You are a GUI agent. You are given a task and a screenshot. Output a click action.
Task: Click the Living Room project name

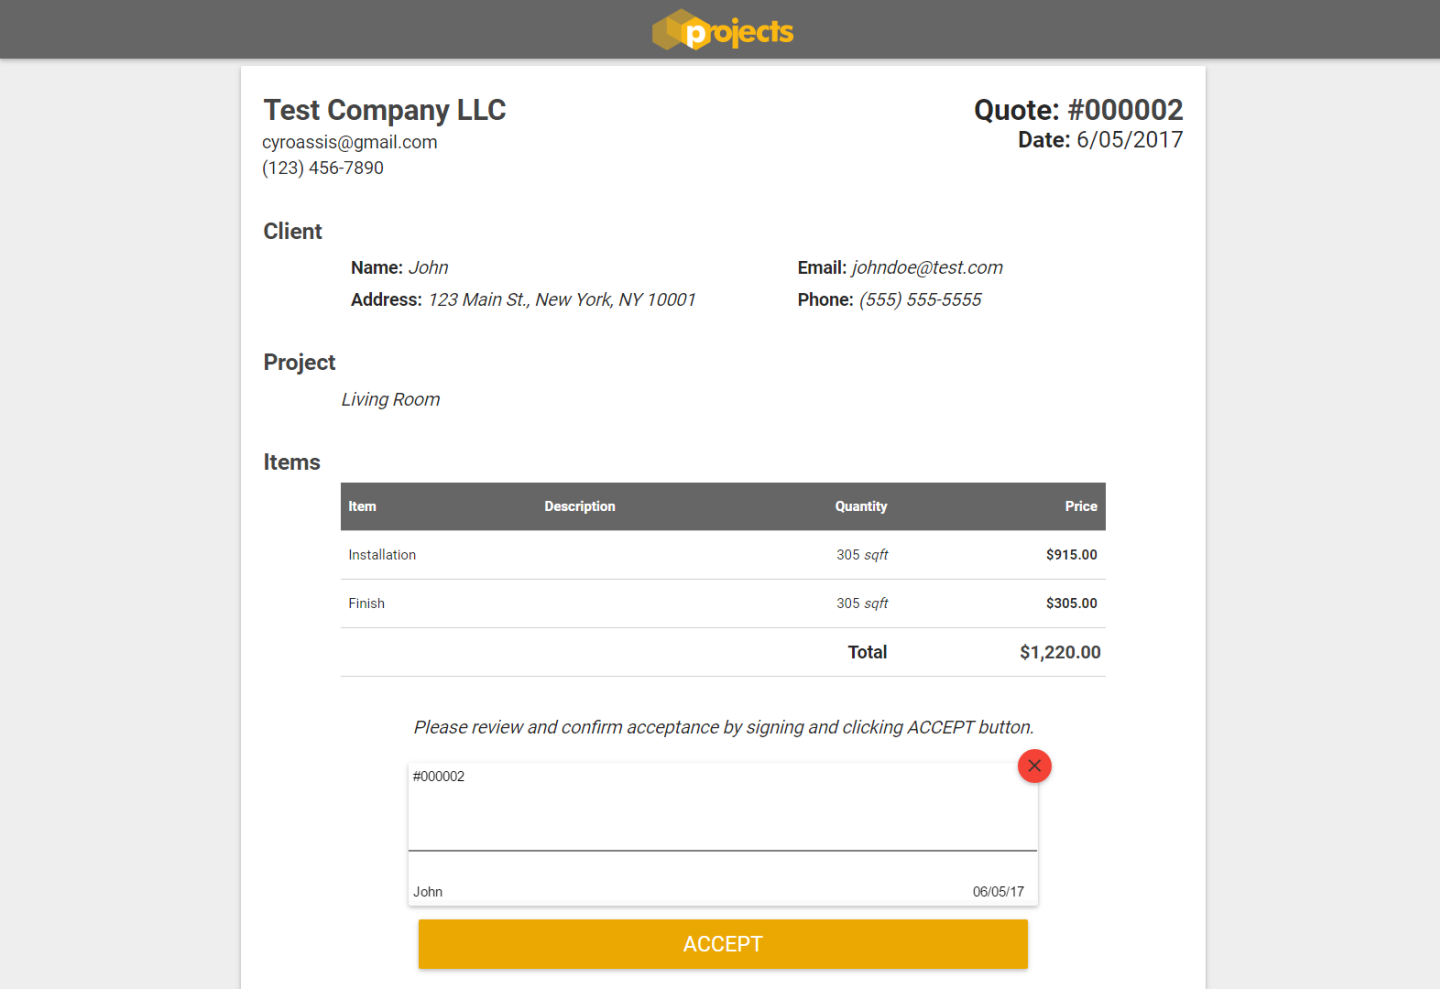(x=391, y=399)
